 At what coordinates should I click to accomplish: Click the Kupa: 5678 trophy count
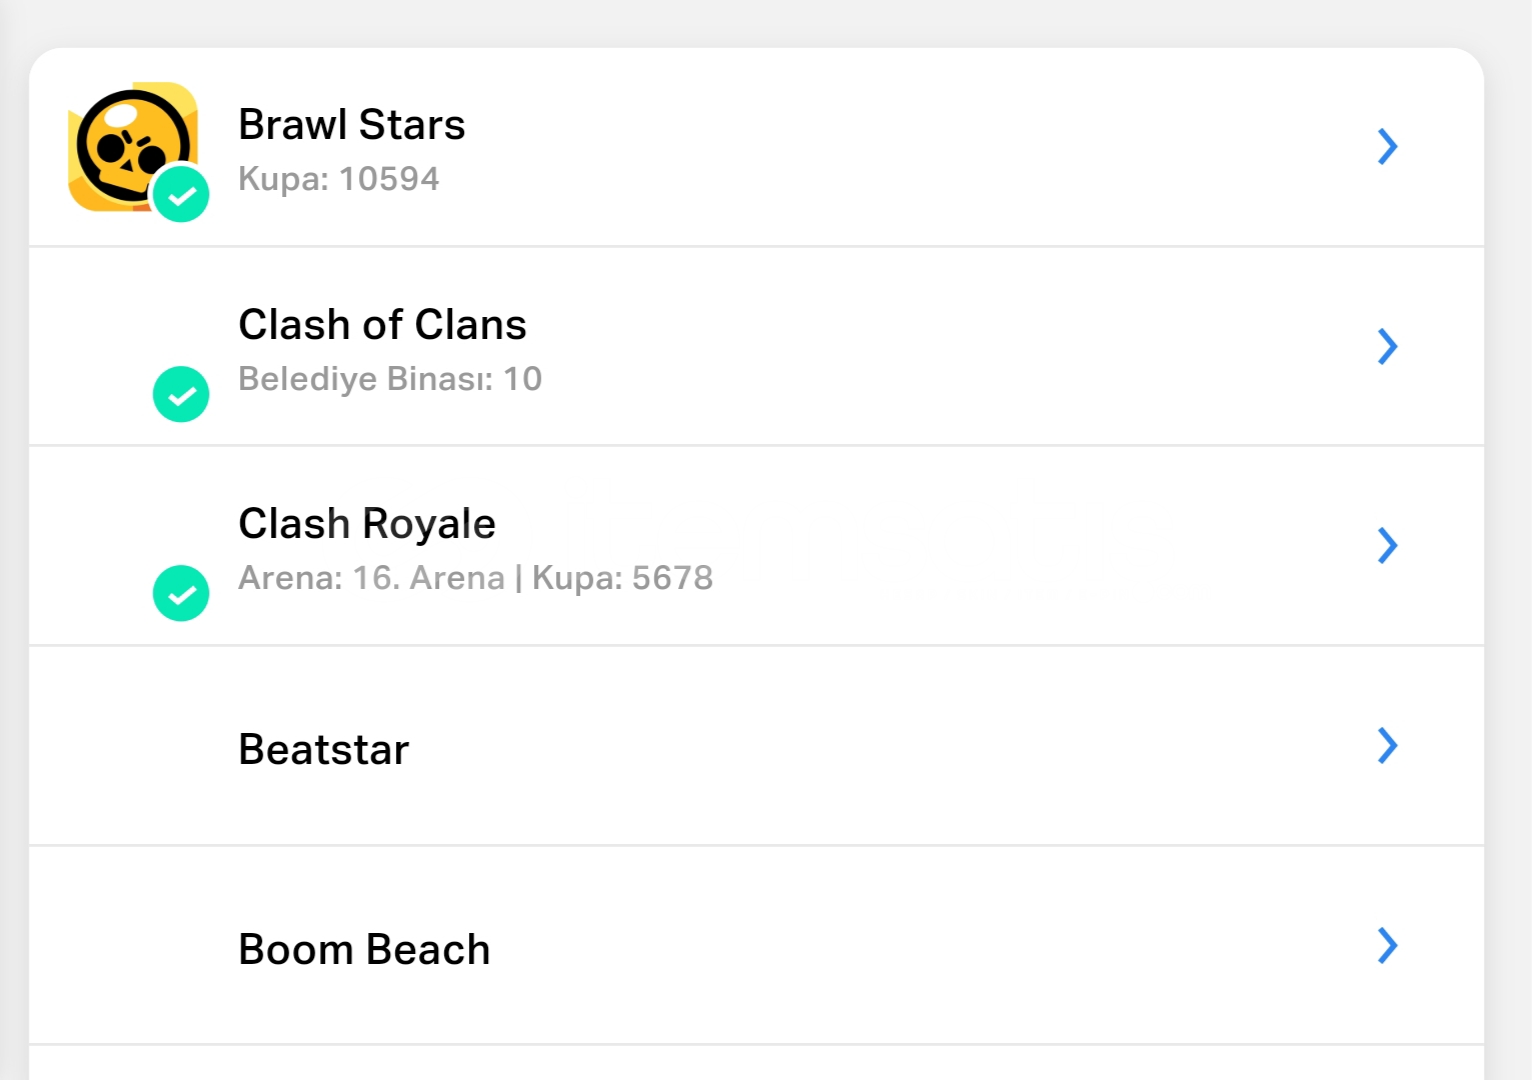[x=622, y=578]
